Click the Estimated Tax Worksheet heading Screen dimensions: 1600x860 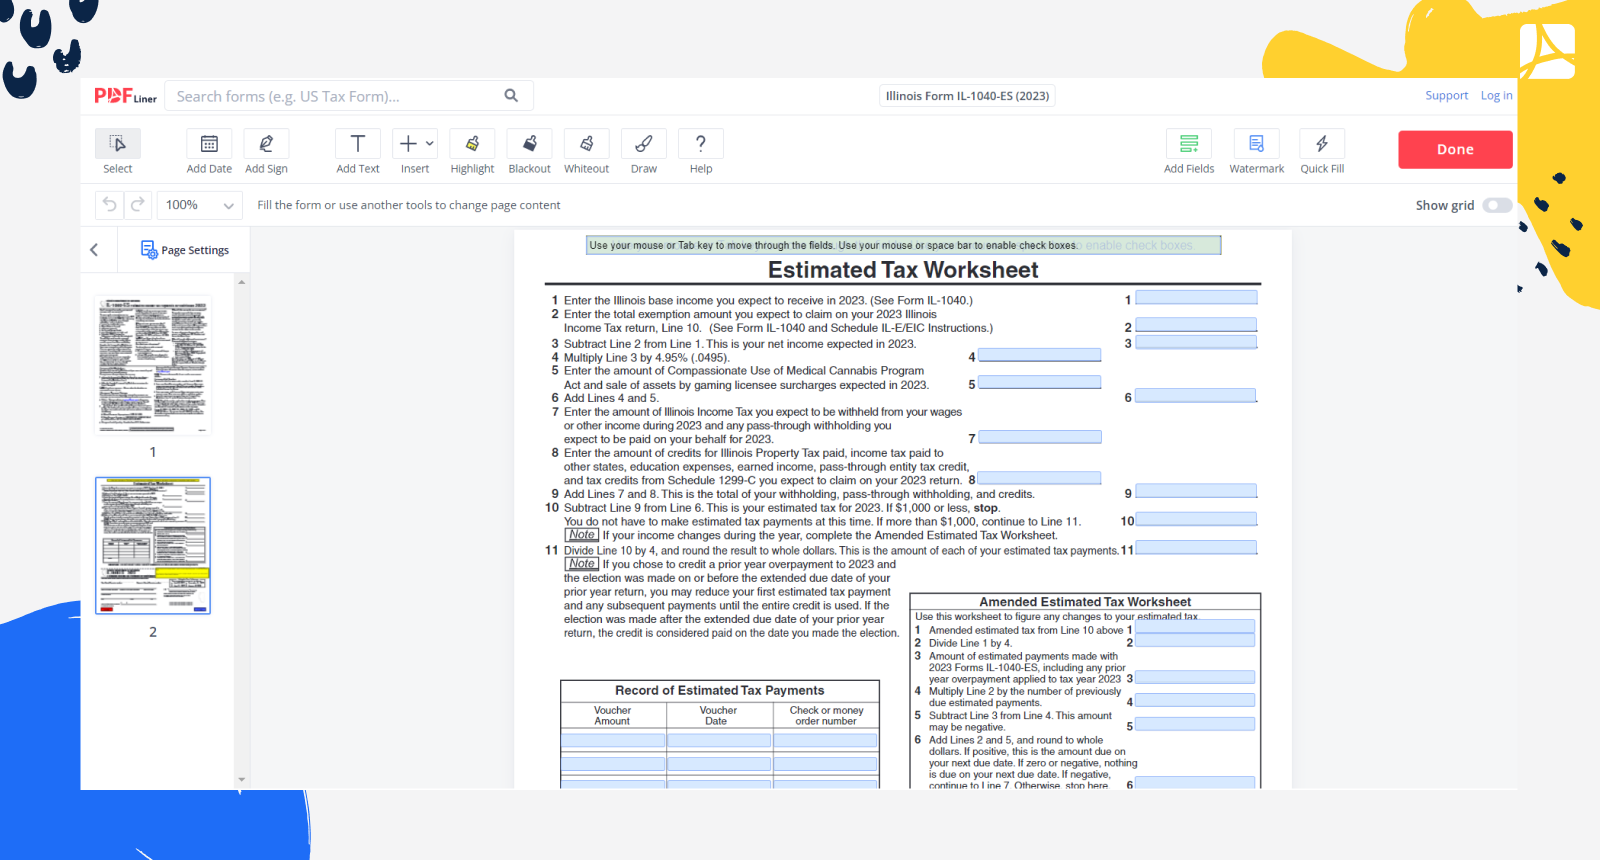pyautogui.click(x=903, y=270)
